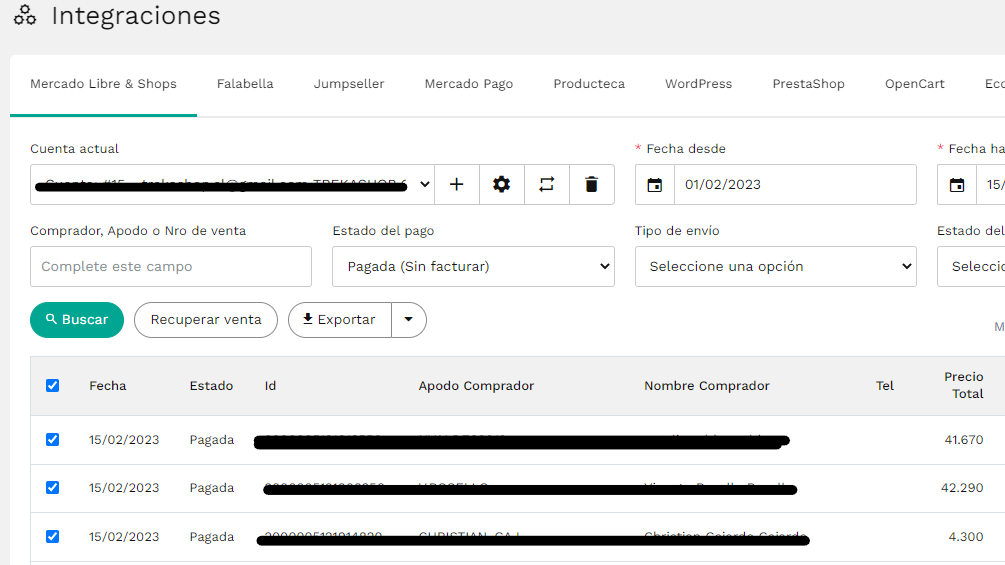1005x565 pixels.
Task: Click the trash delete account icon
Action: pyautogui.click(x=591, y=184)
